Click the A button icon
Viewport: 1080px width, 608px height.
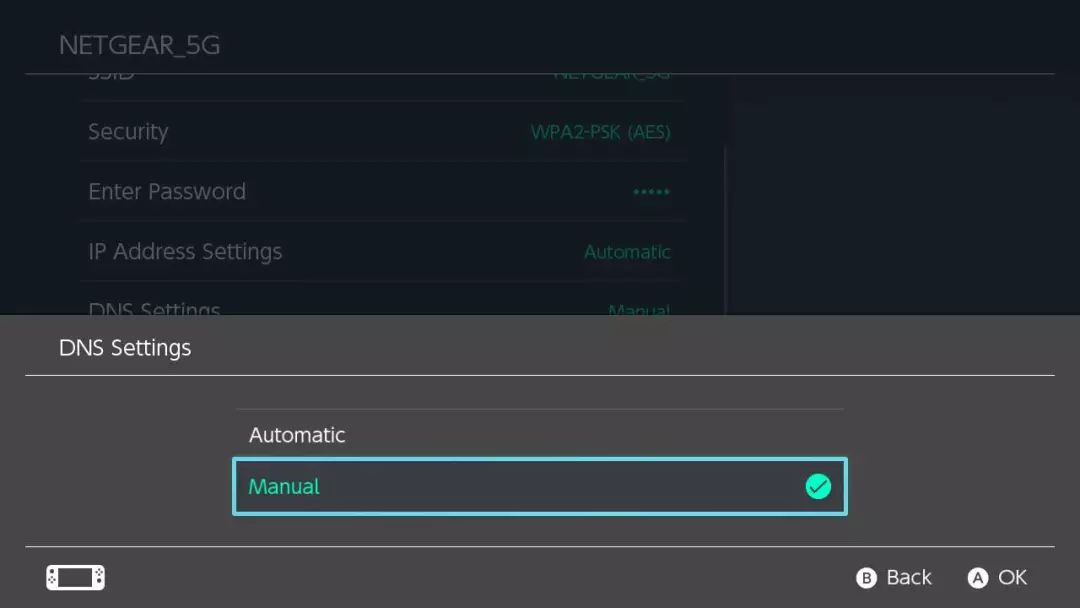pyautogui.click(x=977, y=578)
